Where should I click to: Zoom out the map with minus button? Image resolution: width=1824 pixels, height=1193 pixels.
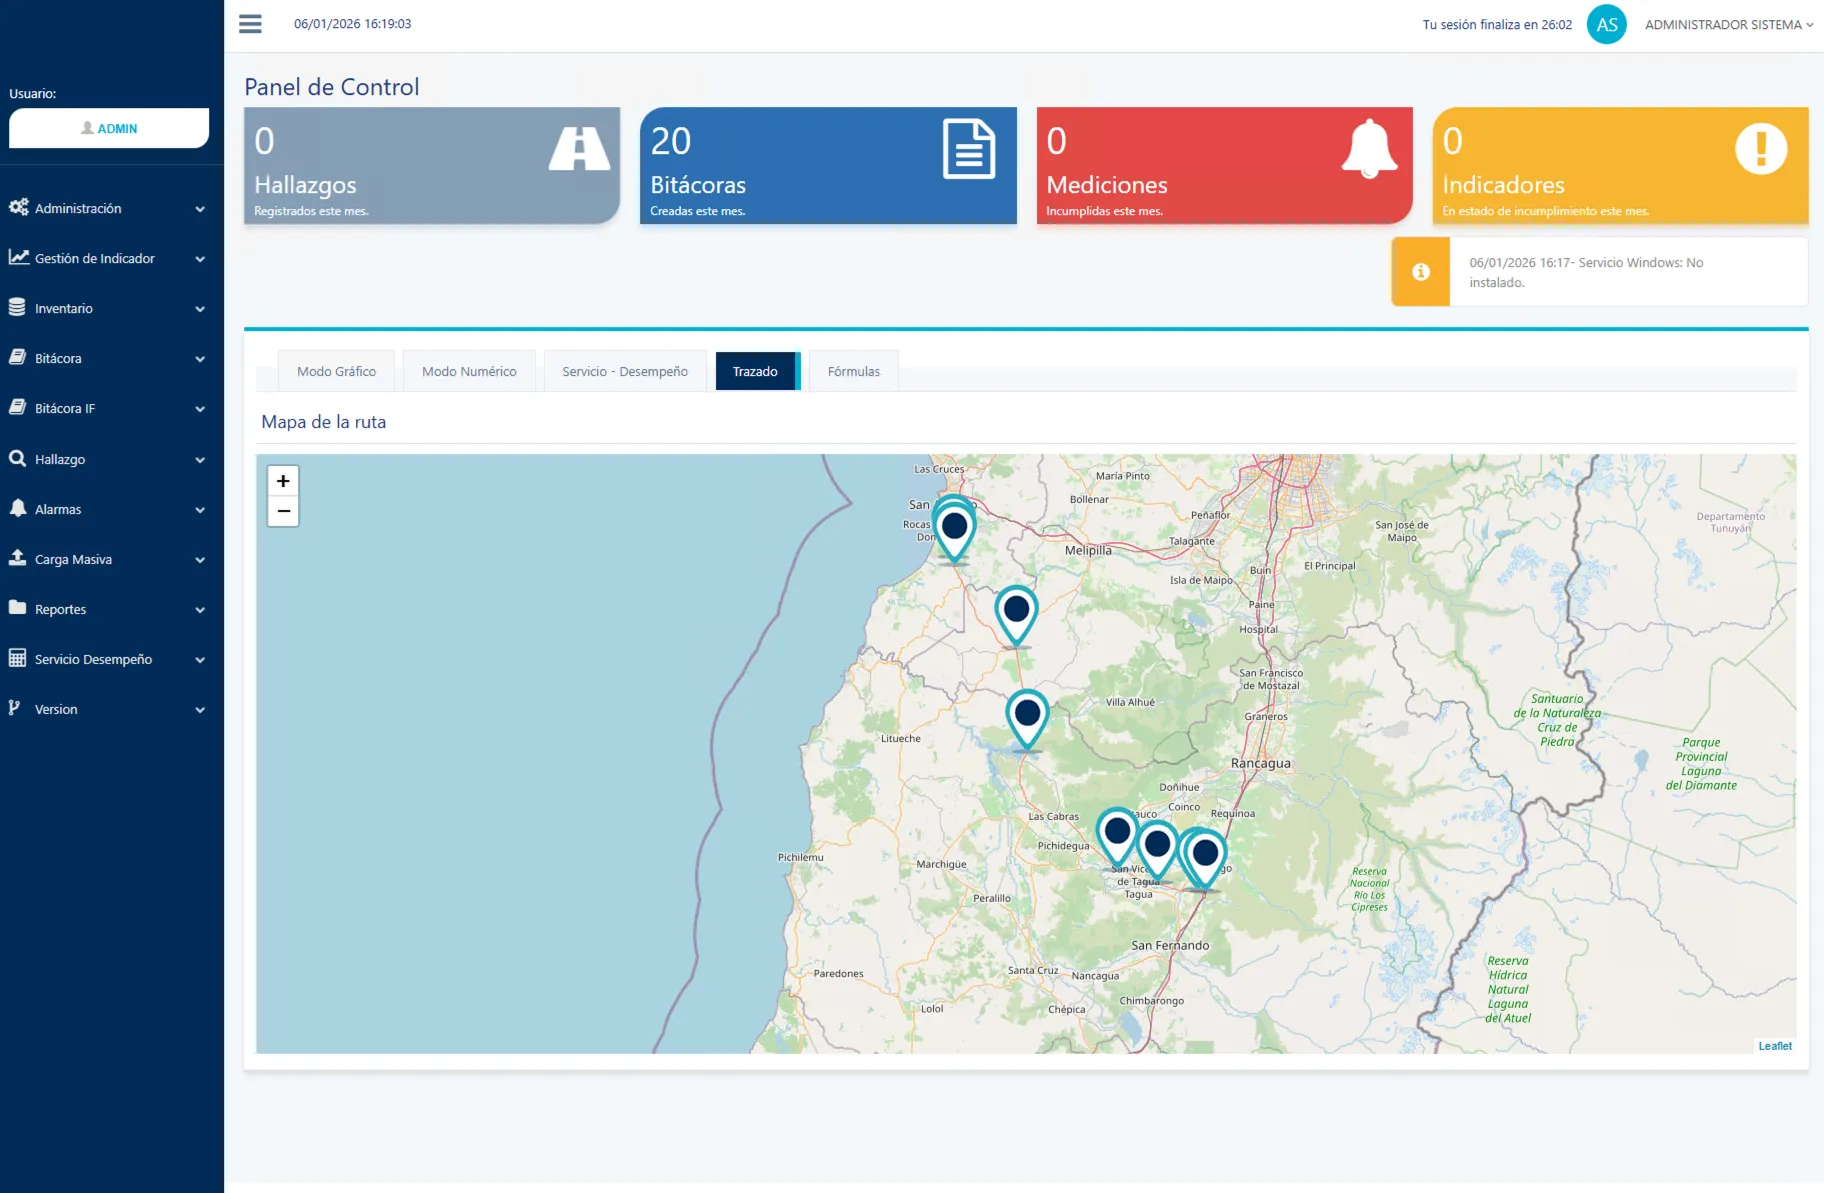coord(283,511)
